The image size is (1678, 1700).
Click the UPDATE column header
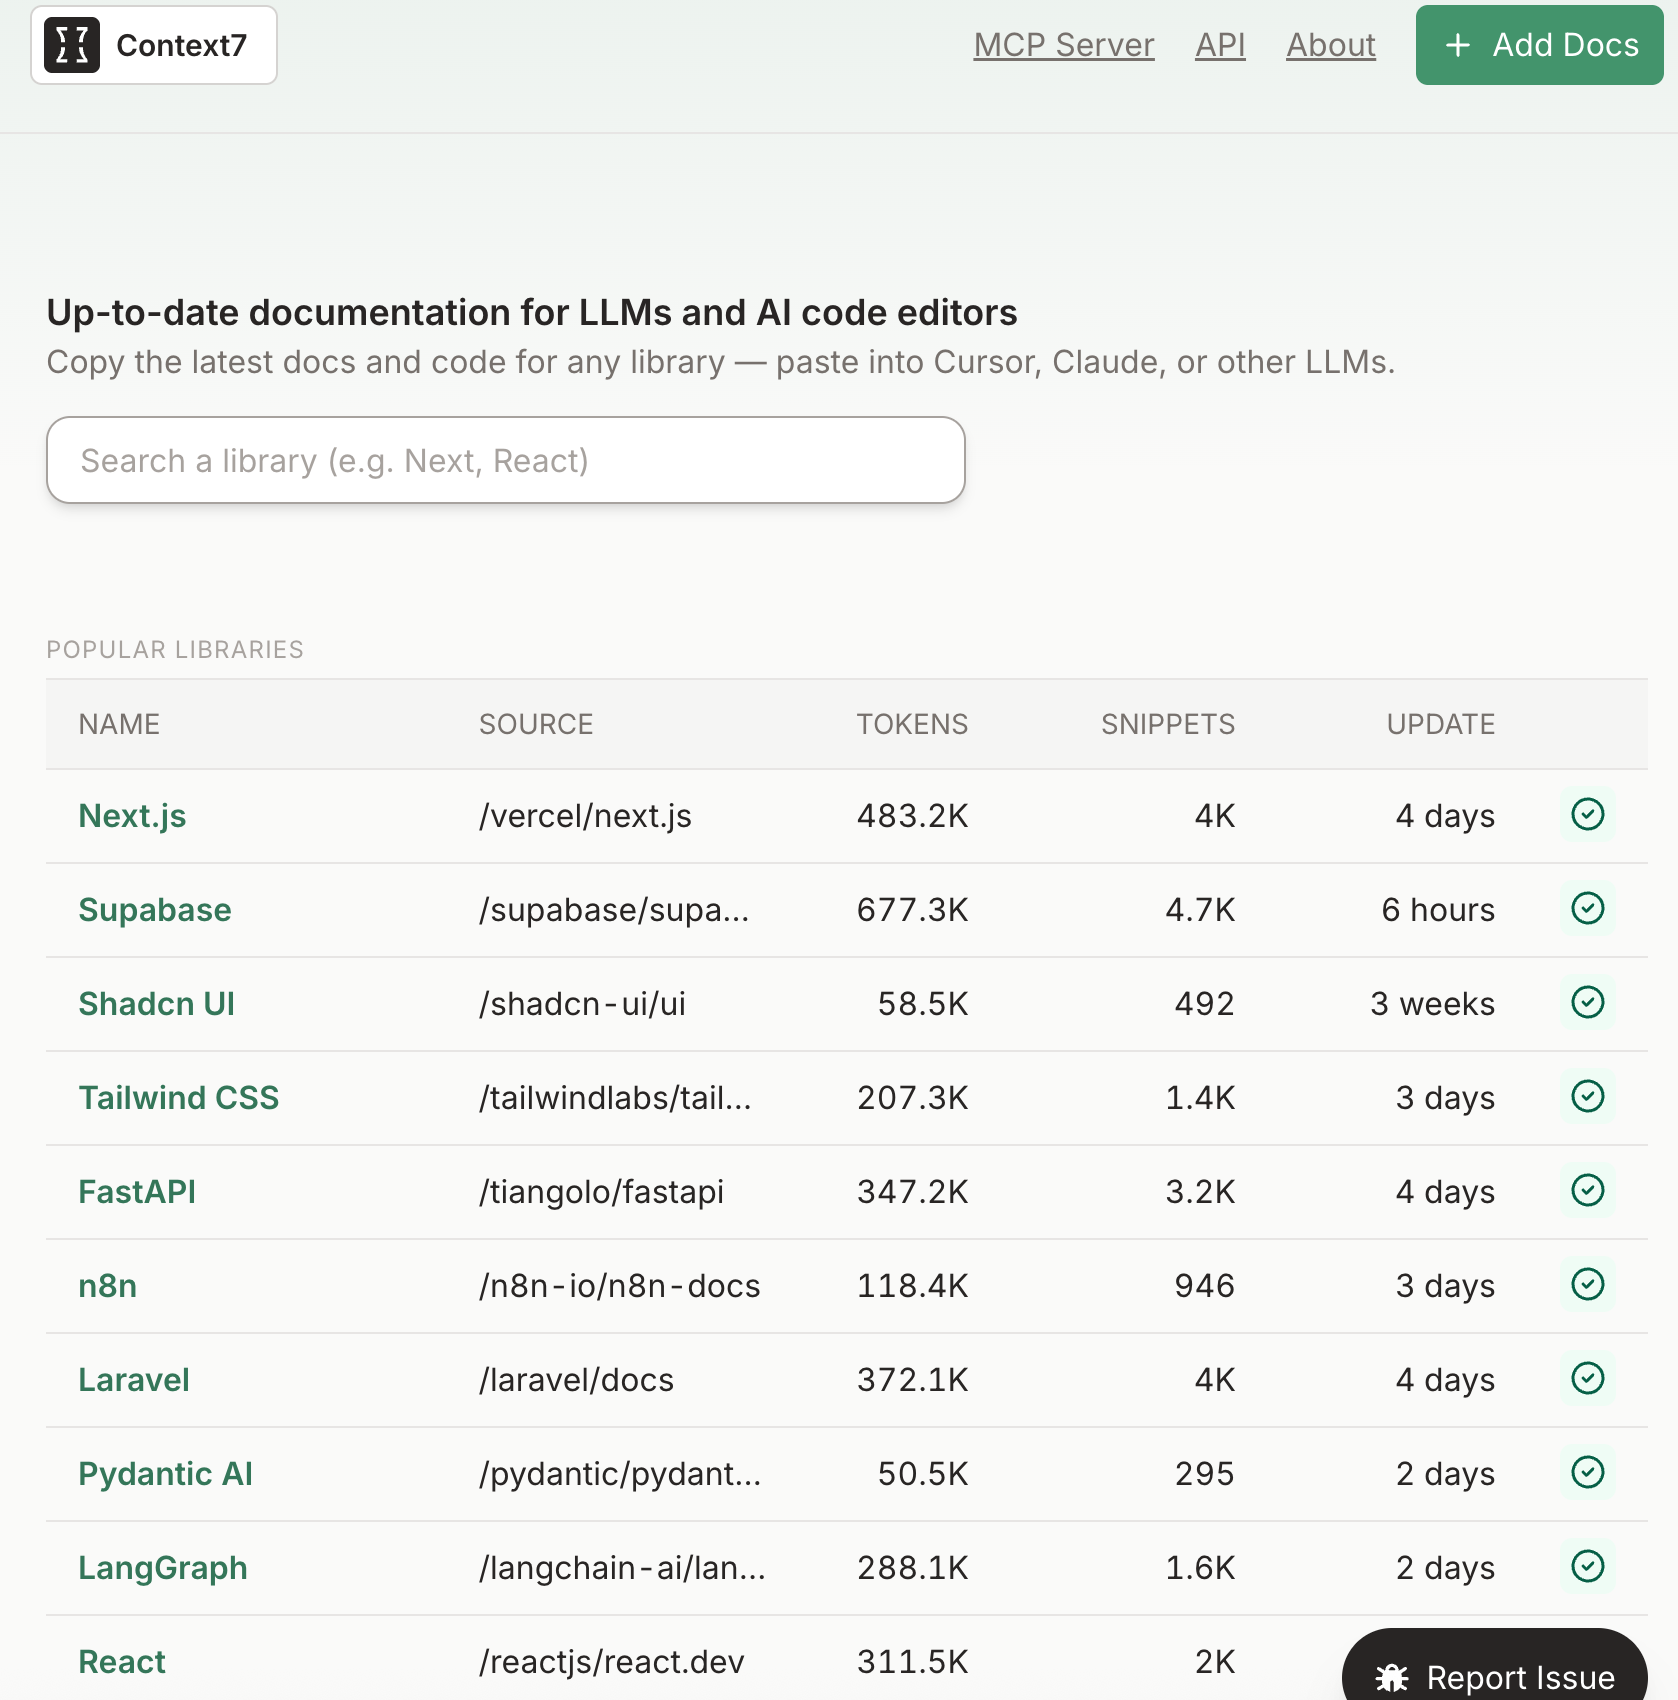tap(1441, 724)
